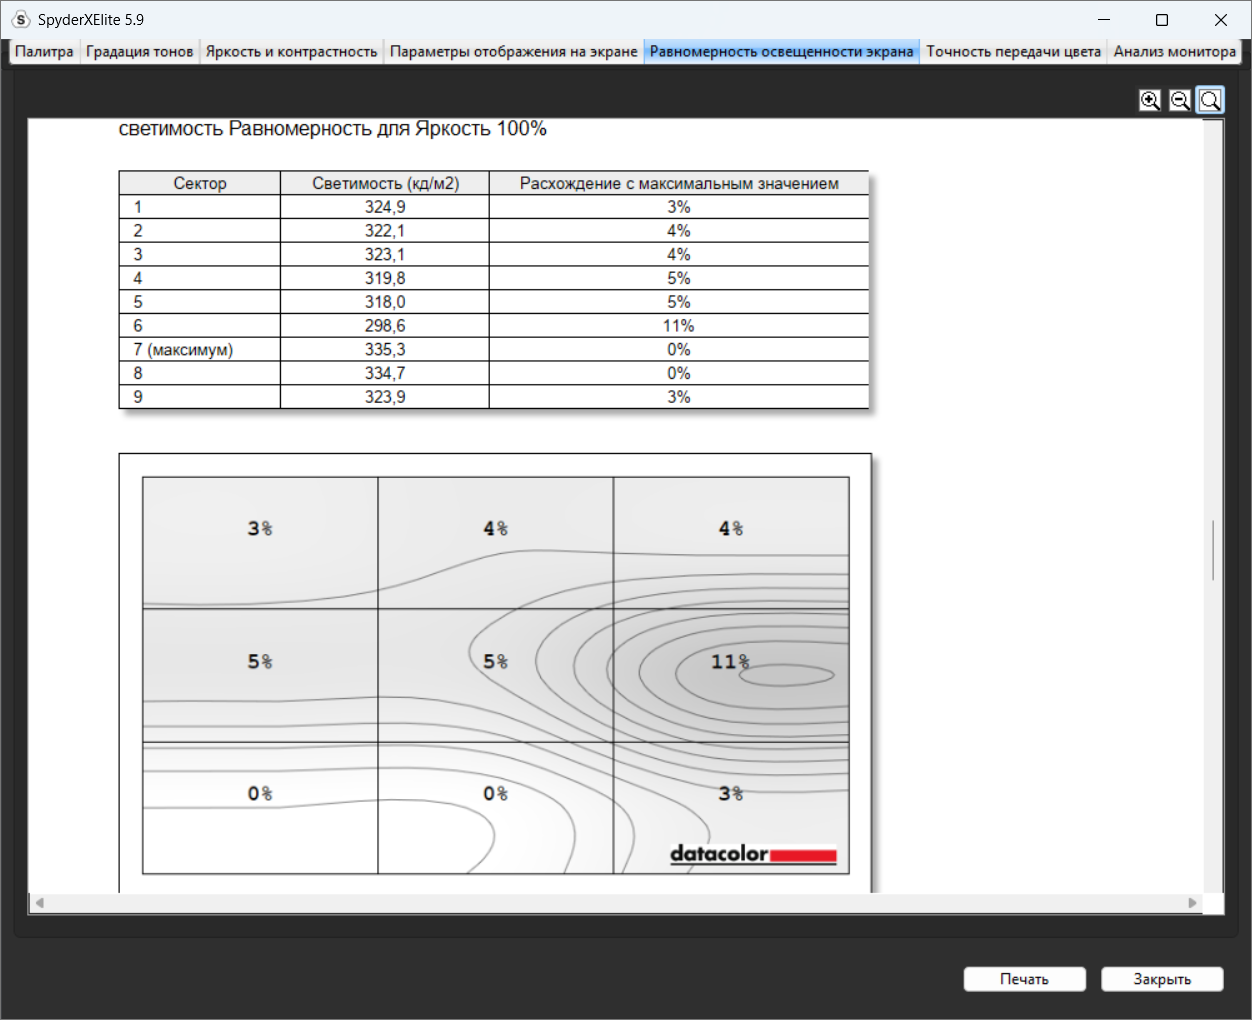Open the Анализ монитора tab

[1174, 52]
